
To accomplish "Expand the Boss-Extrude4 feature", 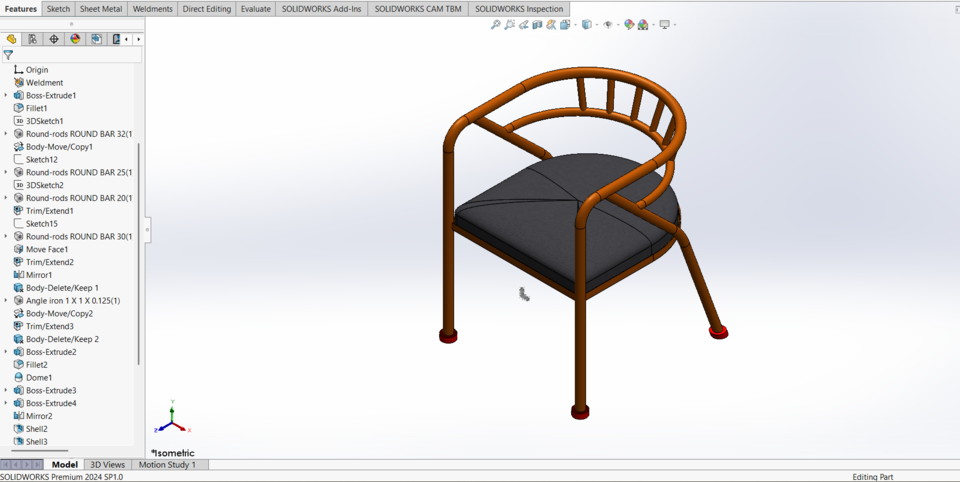I will point(6,403).
